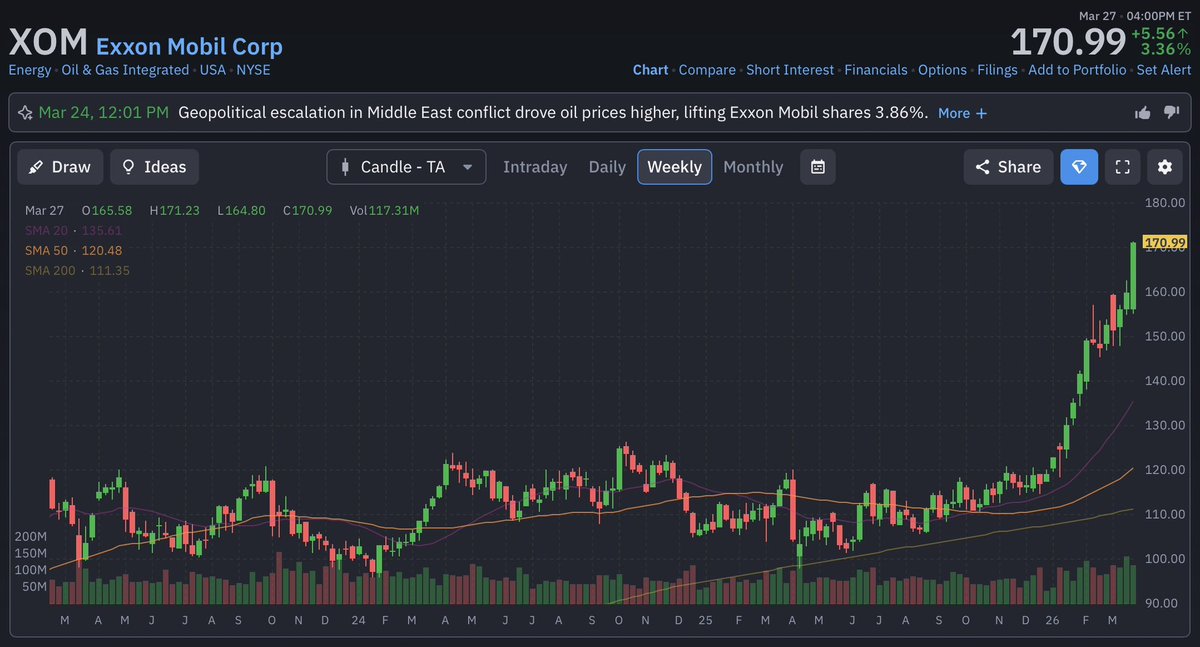Click the 200M volume axis label
This screenshot has width=1200, height=647.
(31, 536)
